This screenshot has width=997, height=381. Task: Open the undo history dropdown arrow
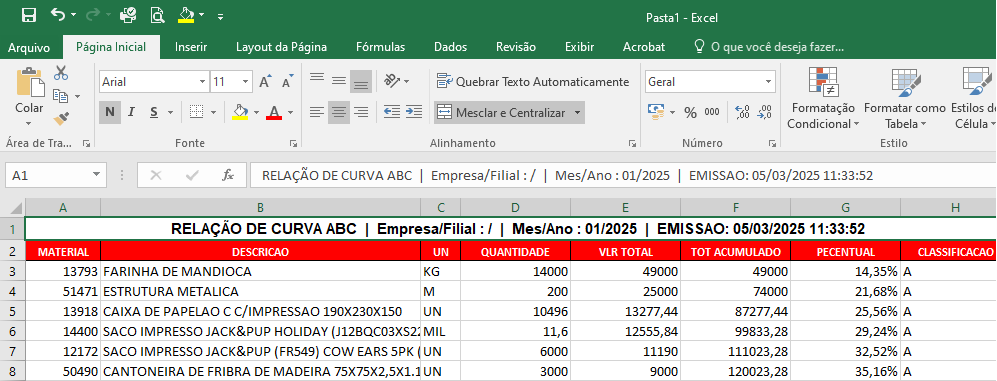point(74,15)
